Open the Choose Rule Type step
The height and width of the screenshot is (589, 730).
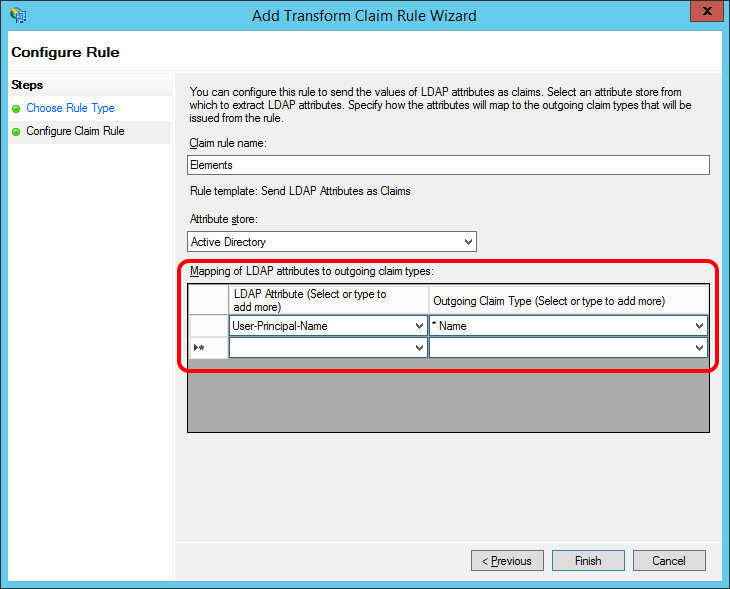click(x=70, y=108)
